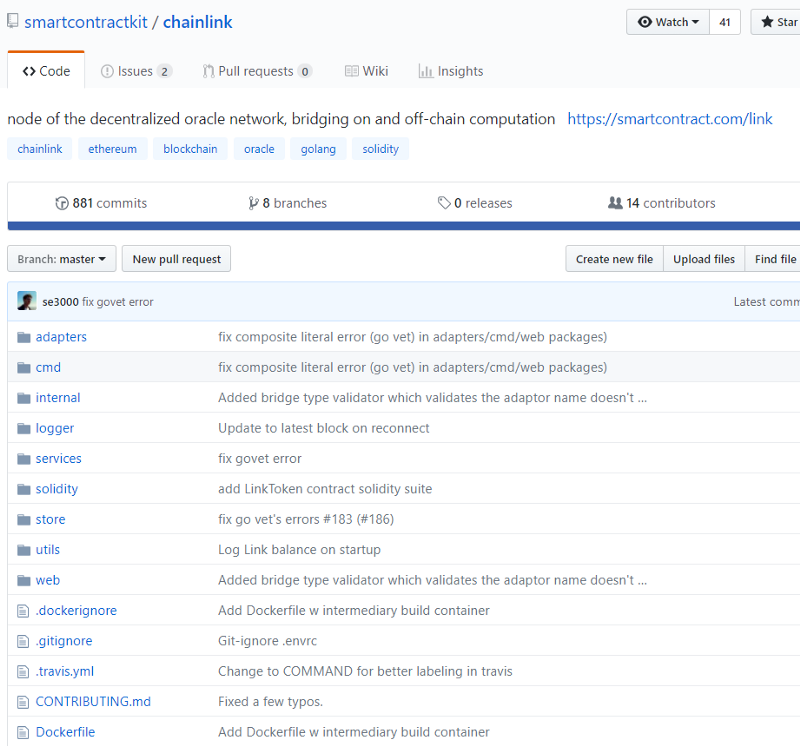The height and width of the screenshot is (746, 800).
Task: Click the file icon next to .gitignore
Action: pos(23,641)
